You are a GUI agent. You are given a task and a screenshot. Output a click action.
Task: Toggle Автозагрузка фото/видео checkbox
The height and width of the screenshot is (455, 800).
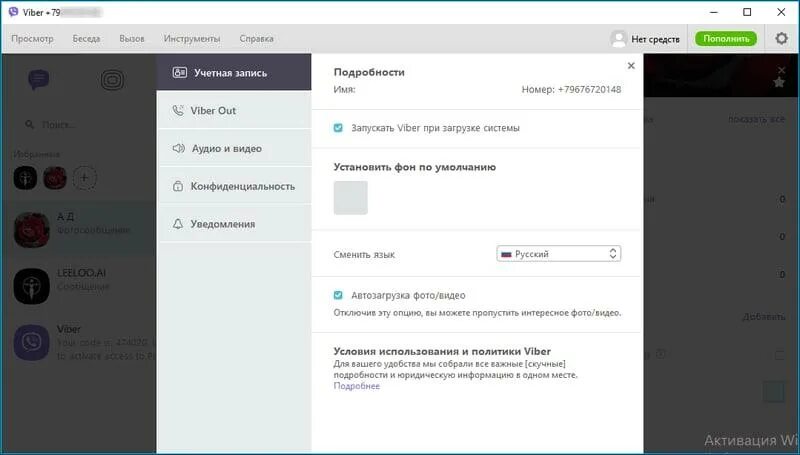pos(338,295)
